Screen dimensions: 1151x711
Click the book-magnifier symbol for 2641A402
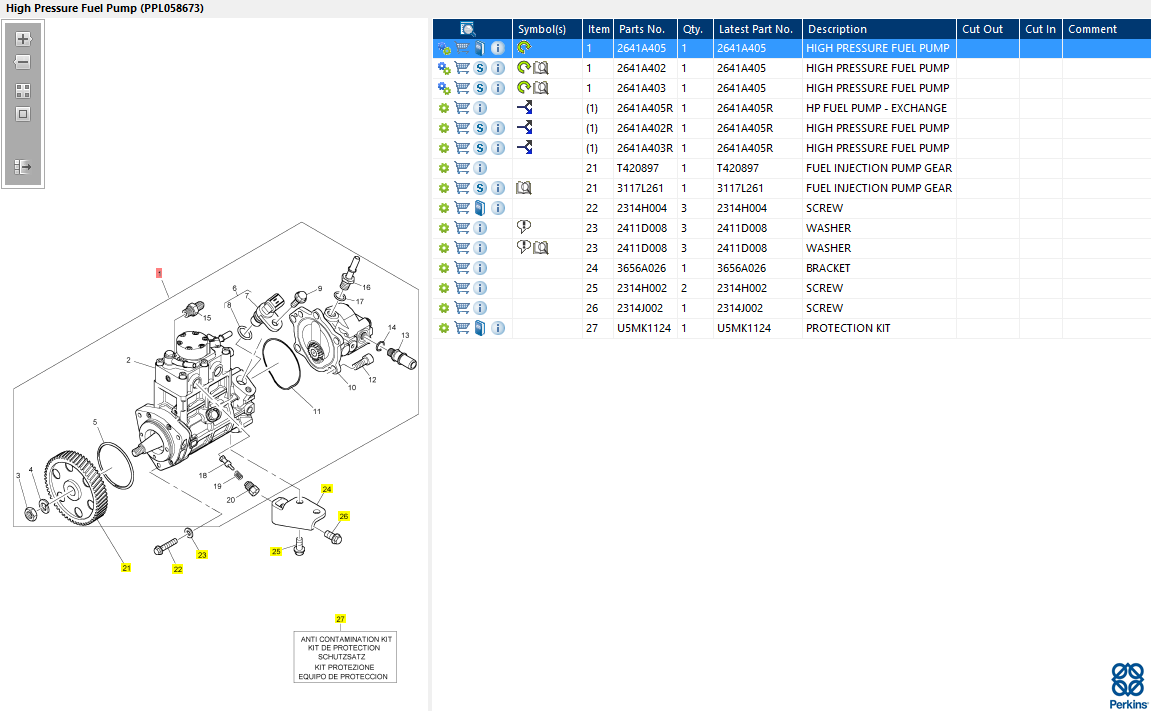click(541, 68)
